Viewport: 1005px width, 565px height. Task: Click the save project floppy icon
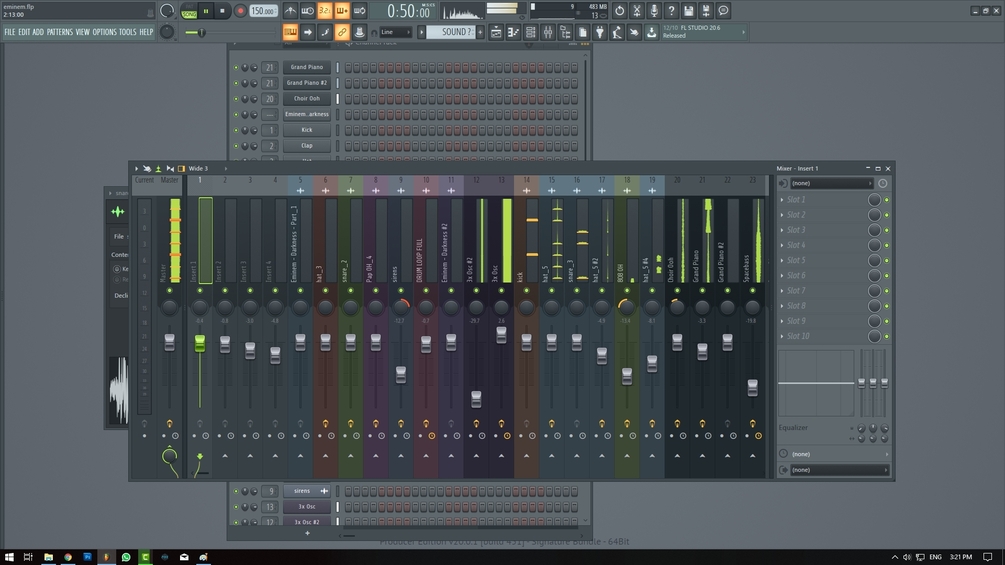(688, 11)
